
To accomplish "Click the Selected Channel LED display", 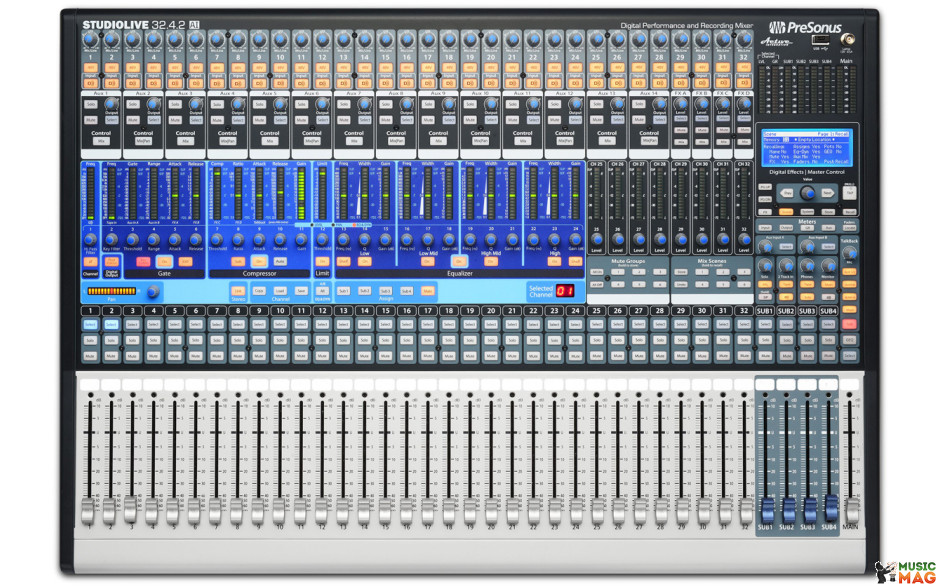I will 565,291.
